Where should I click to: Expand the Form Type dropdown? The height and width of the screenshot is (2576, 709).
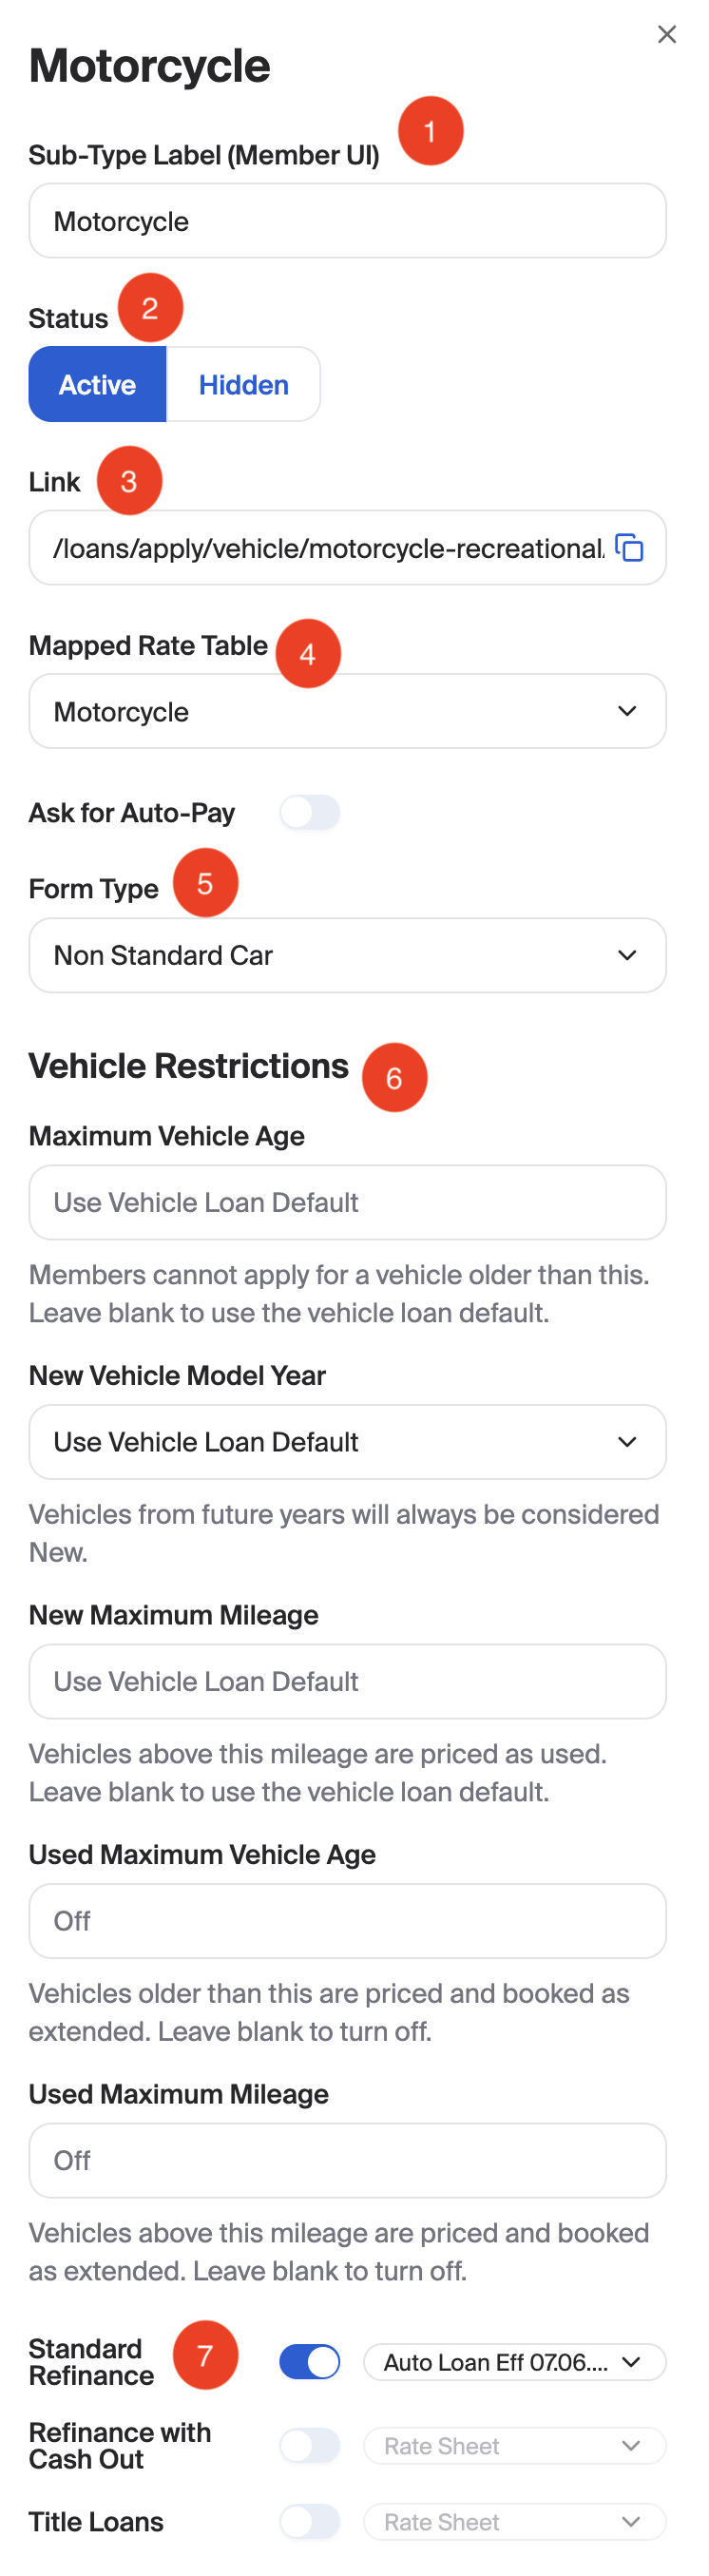[x=347, y=955]
